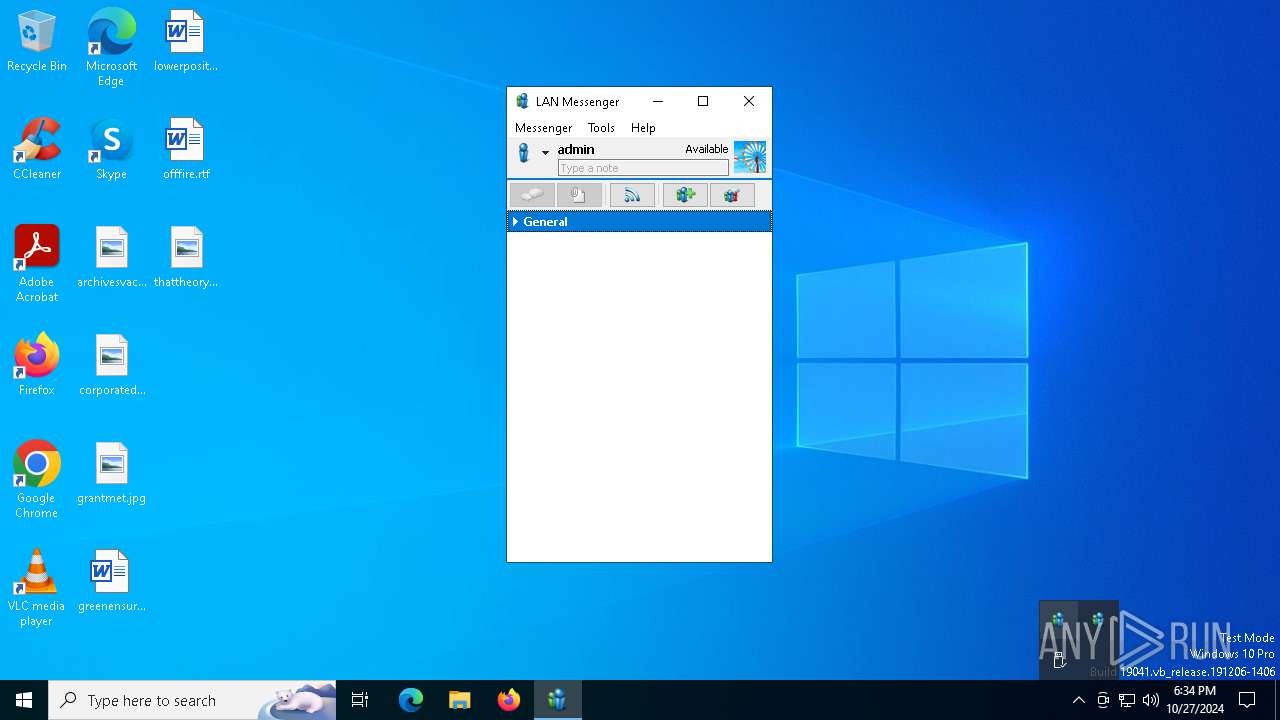Click the chat bubbles conversation toolbar button
Viewport: 1280px width, 720px height.
pyautogui.click(x=532, y=195)
